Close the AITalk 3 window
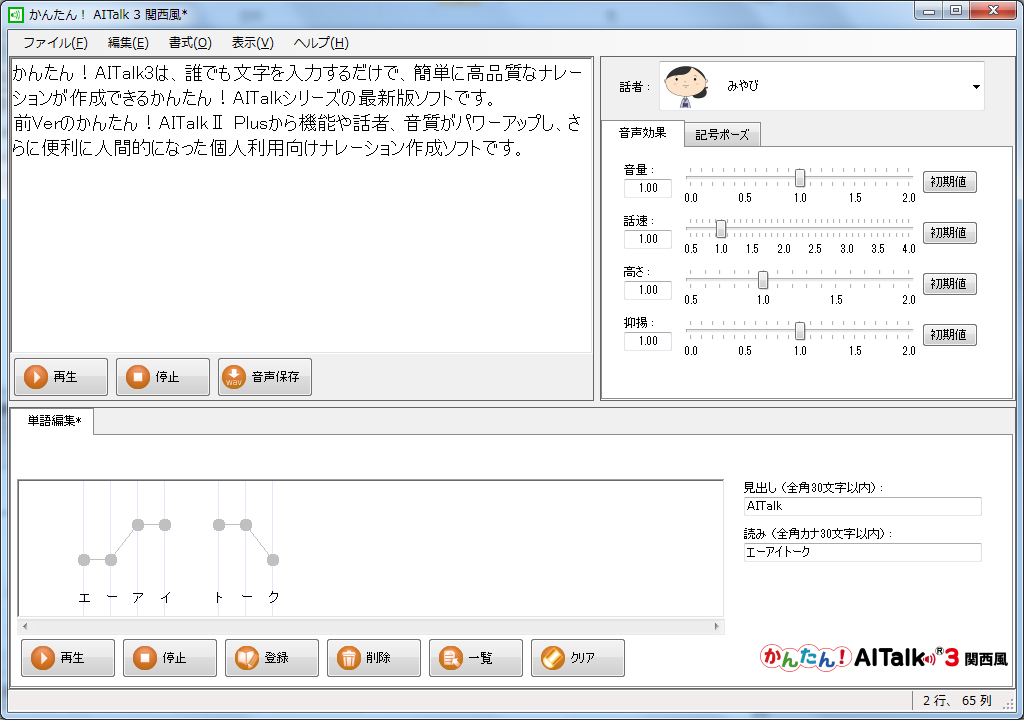 tap(993, 11)
